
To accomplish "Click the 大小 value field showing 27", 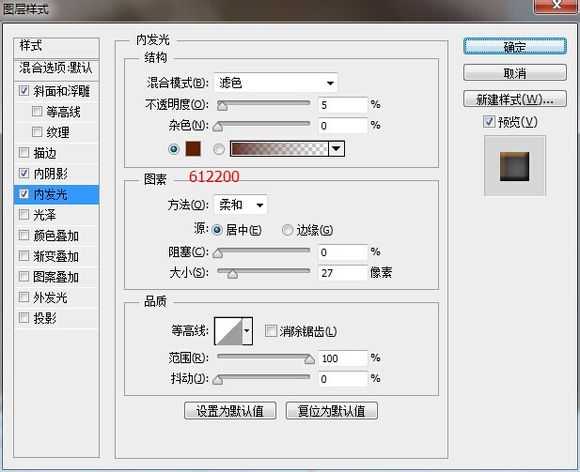I will click(x=343, y=273).
